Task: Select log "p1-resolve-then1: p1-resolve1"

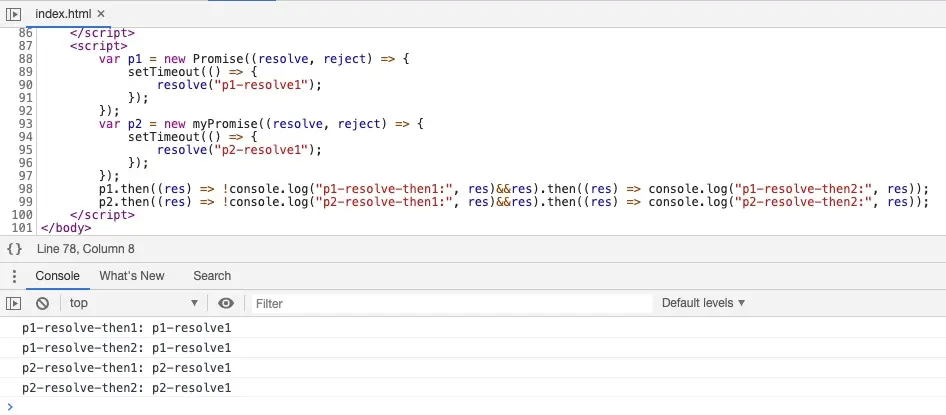Action: [127, 328]
